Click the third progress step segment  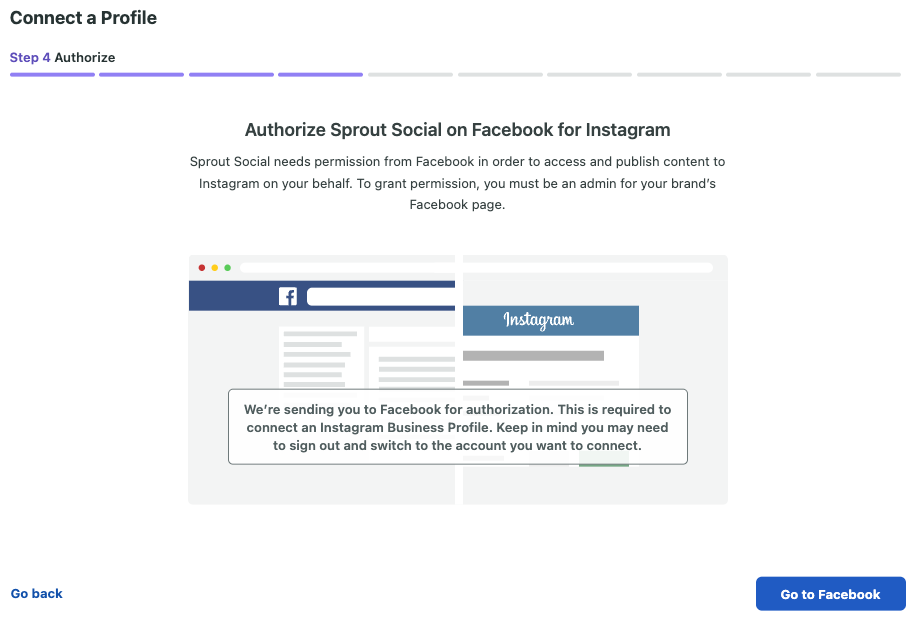coord(231,75)
